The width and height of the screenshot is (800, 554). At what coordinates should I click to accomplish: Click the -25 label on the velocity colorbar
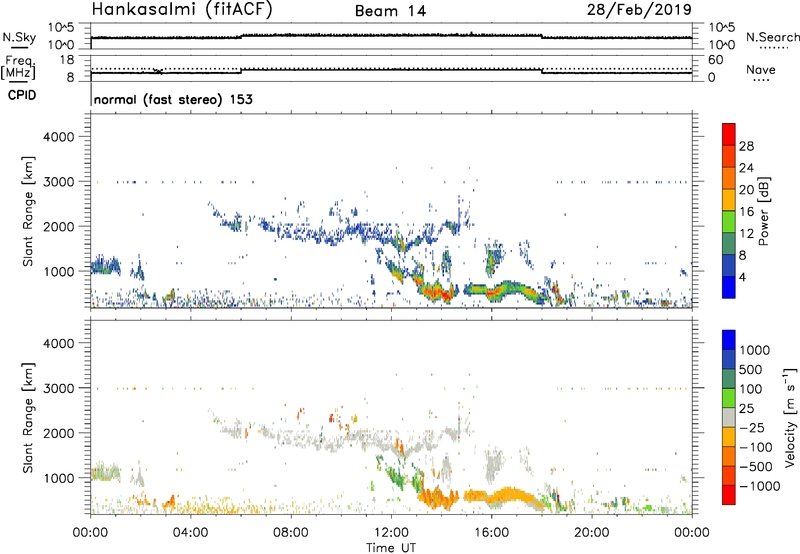point(751,429)
